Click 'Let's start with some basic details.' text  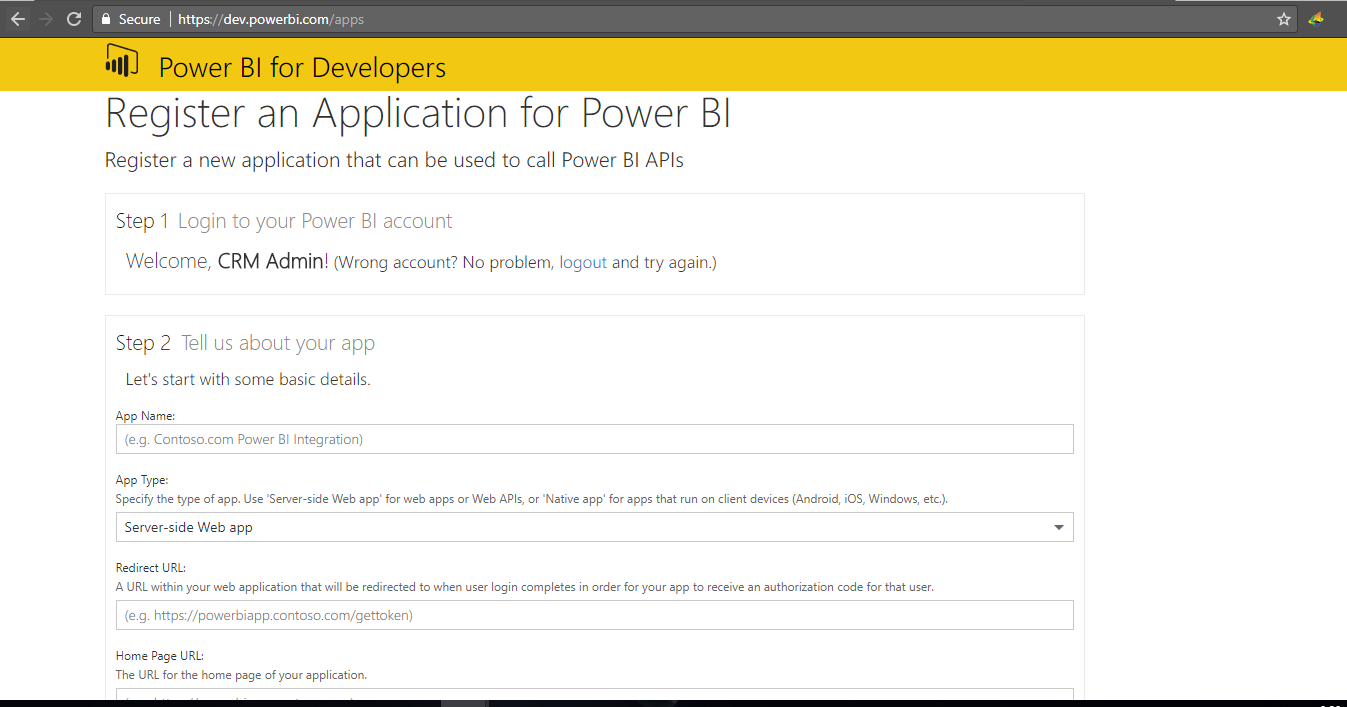click(x=248, y=380)
